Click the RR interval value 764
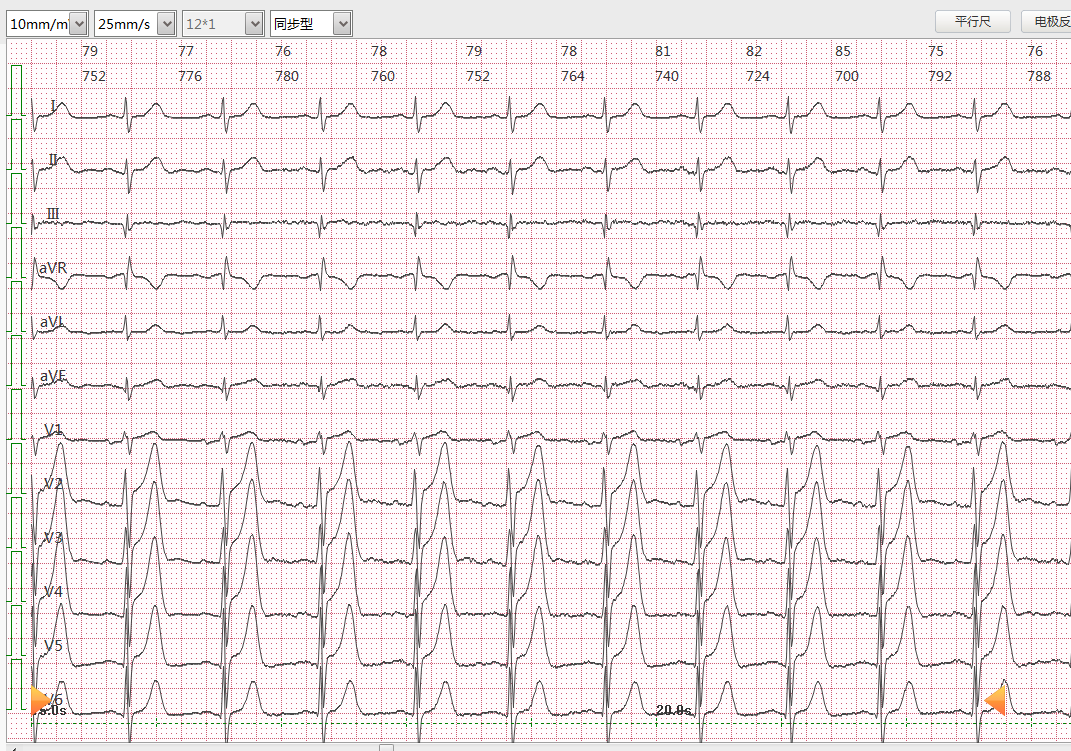 pos(572,76)
